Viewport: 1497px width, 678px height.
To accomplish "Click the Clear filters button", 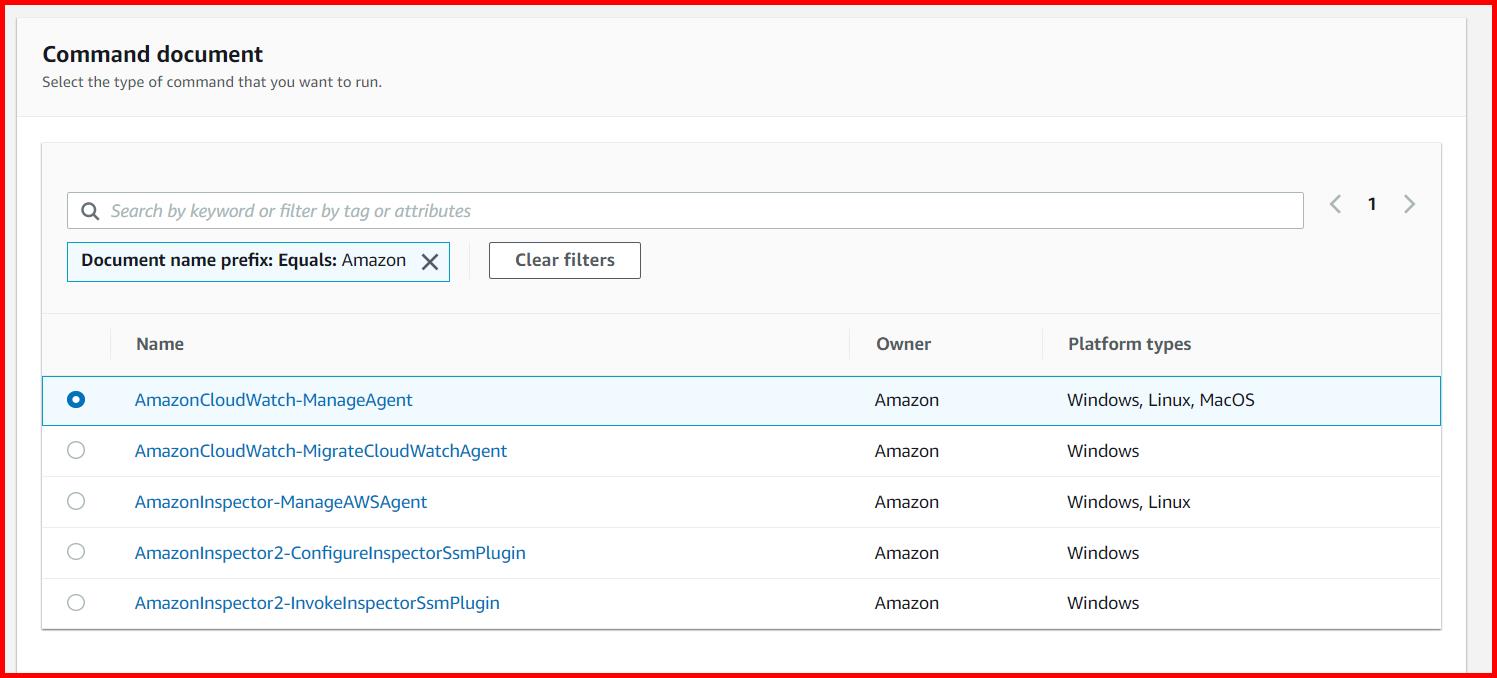I will [x=564, y=260].
